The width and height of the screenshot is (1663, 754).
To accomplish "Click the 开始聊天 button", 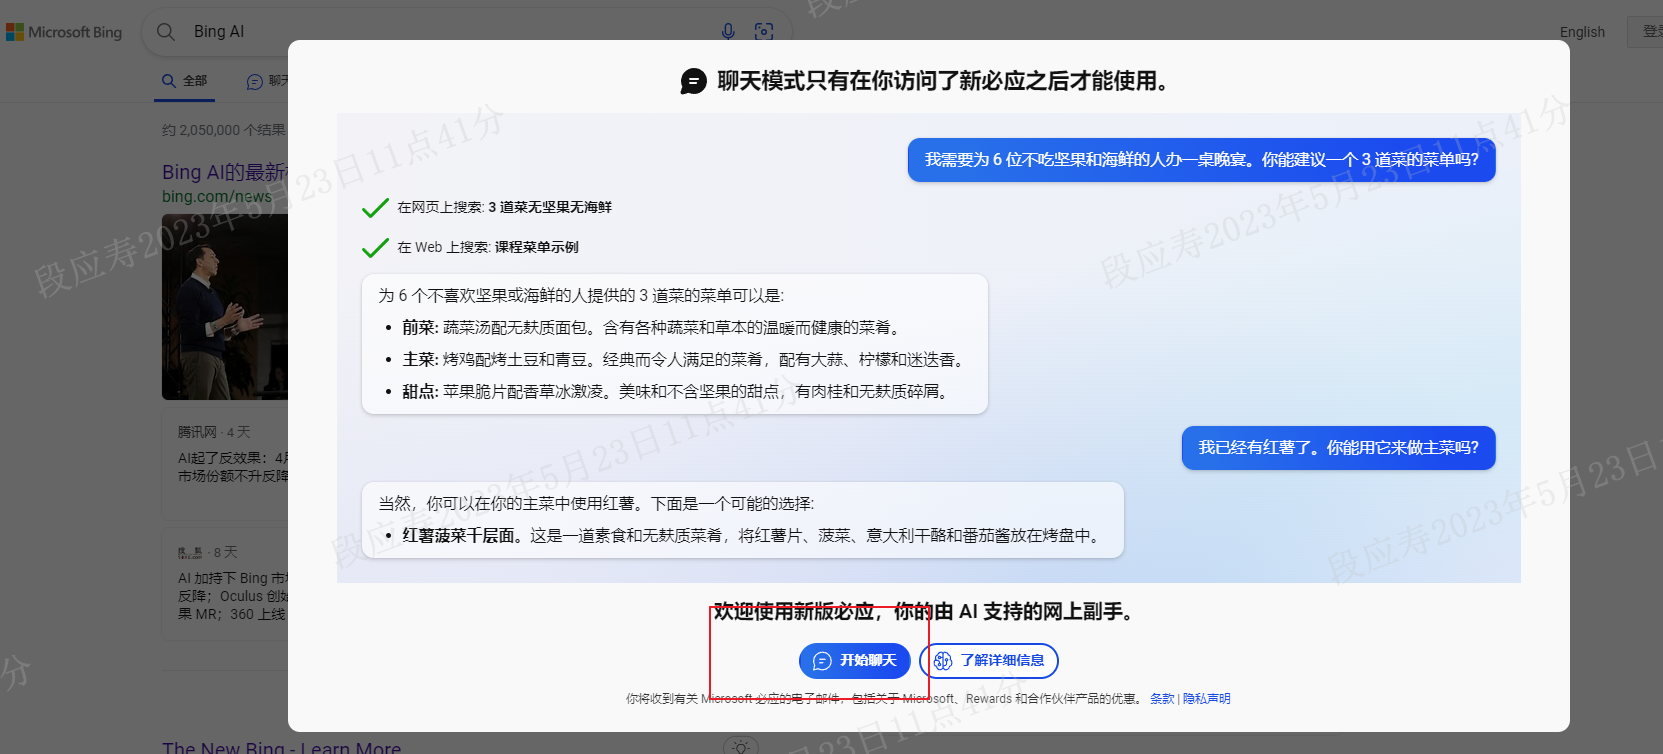I will coord(855,660).
